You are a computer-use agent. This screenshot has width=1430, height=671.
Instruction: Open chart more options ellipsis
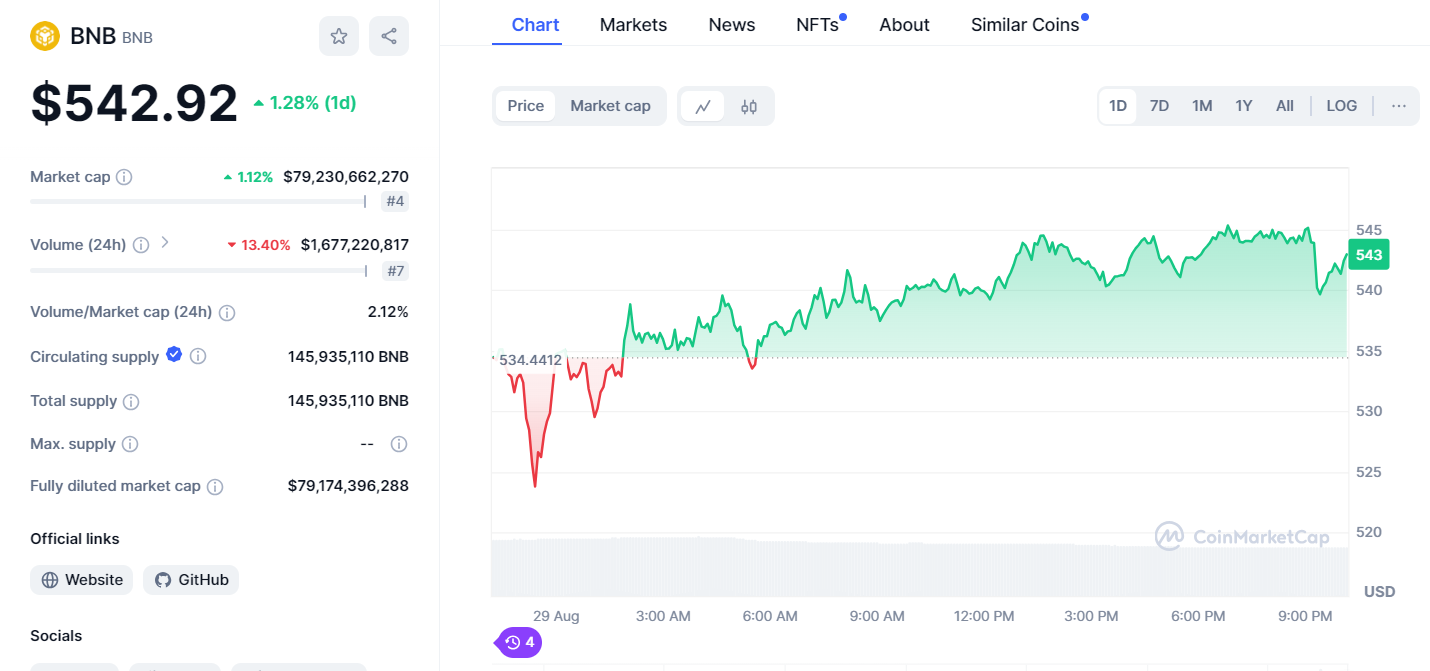pos(1399,106)
